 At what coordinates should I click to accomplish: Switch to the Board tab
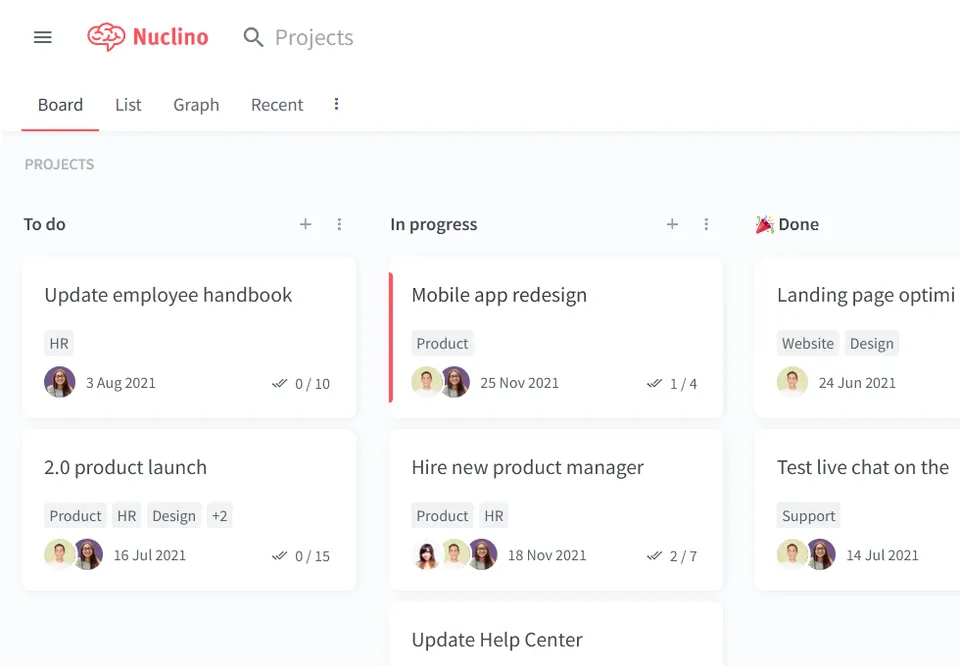point(60,105)
